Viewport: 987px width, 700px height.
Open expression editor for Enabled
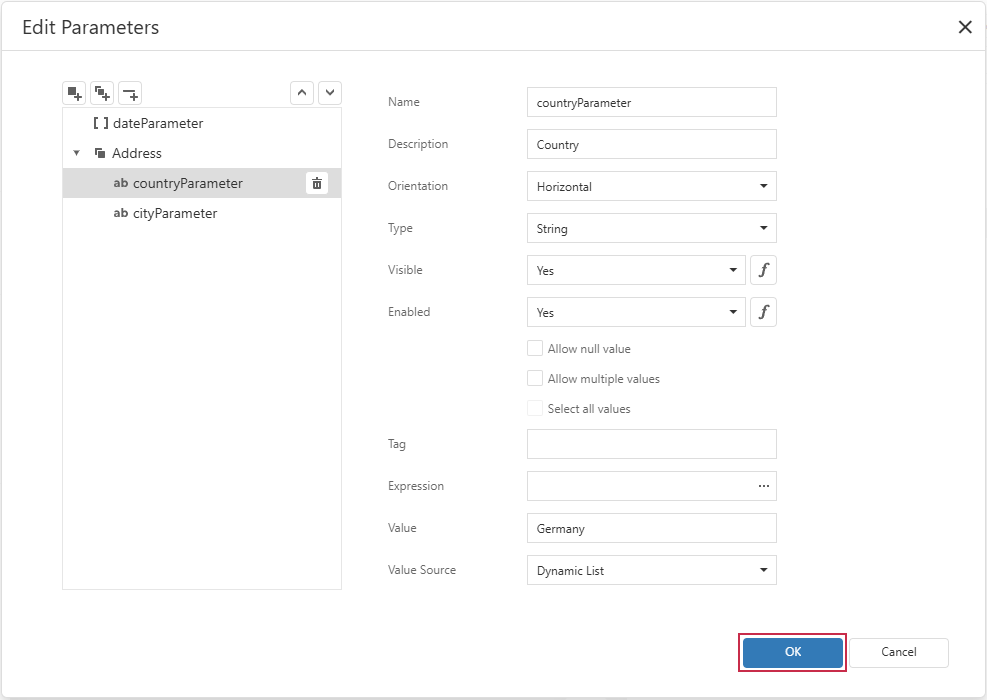coord(764,312)
